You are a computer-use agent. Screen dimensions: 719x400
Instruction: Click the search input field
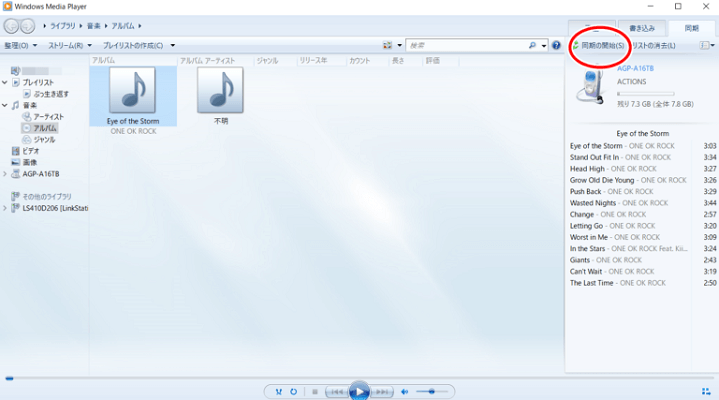[467, 45]
